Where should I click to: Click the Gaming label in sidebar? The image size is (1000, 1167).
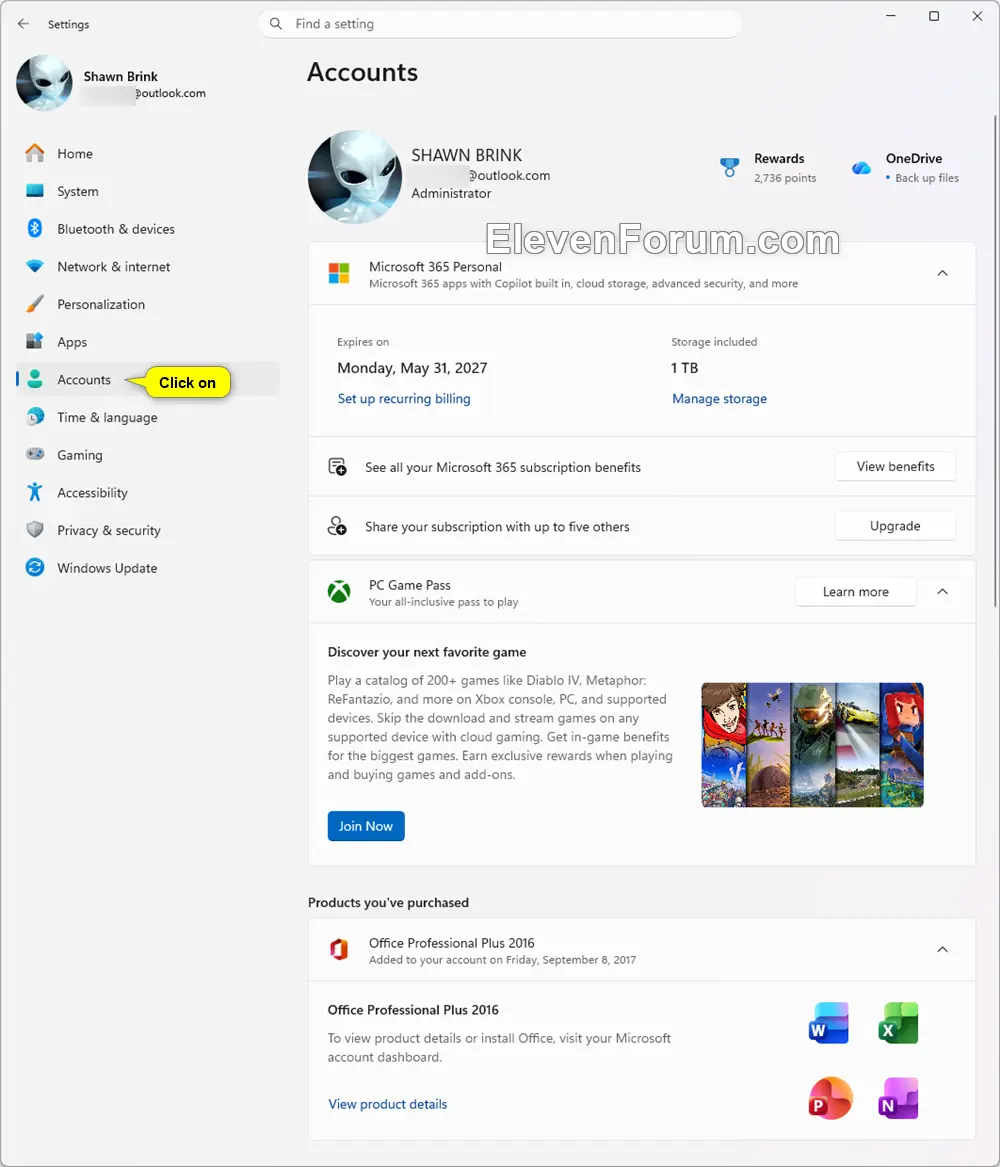coord(80,455)
